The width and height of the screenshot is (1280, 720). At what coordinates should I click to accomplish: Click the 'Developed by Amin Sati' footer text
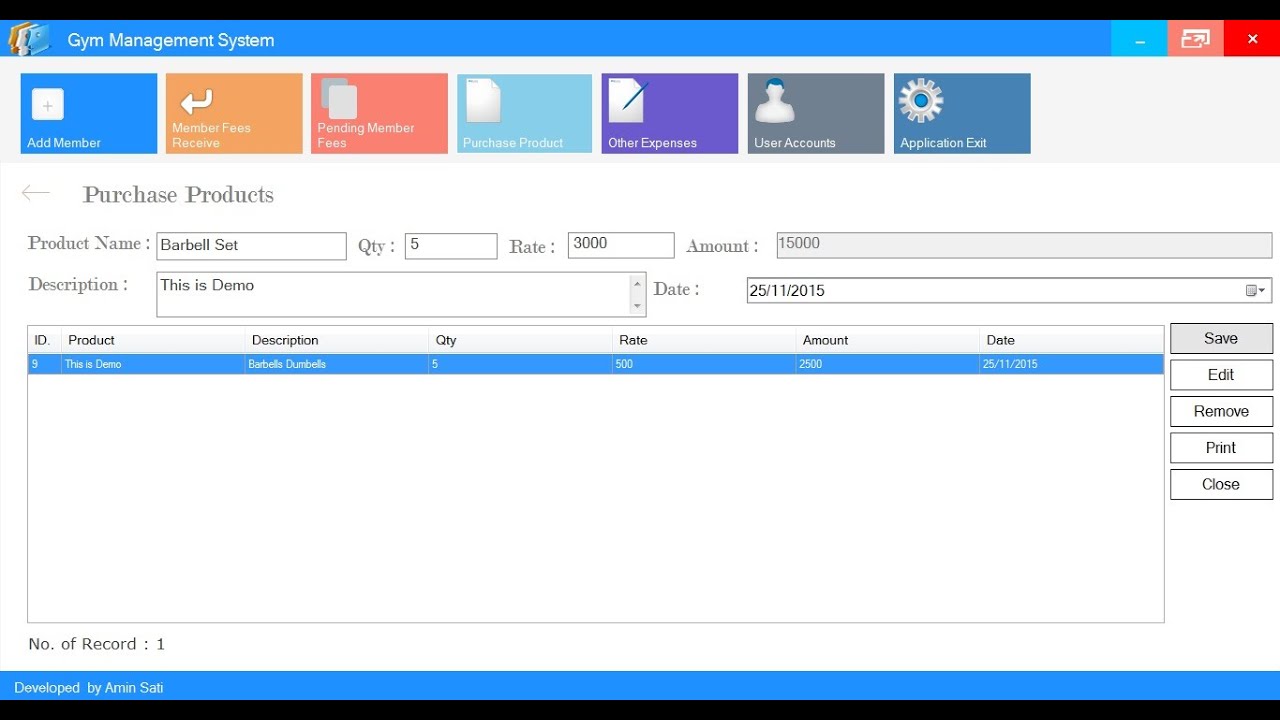pos(89,688)
